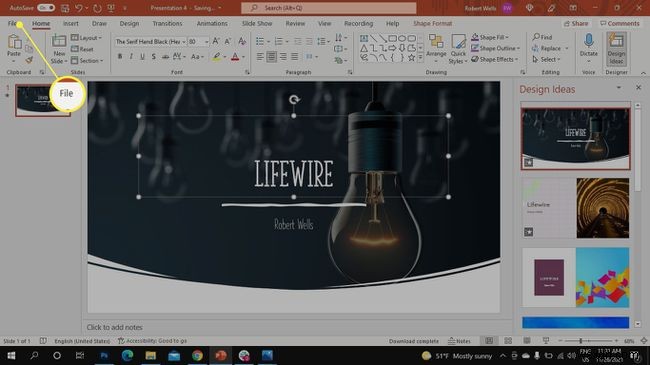
Task: Toggle the Notes button in status bar
Action: 459,341
